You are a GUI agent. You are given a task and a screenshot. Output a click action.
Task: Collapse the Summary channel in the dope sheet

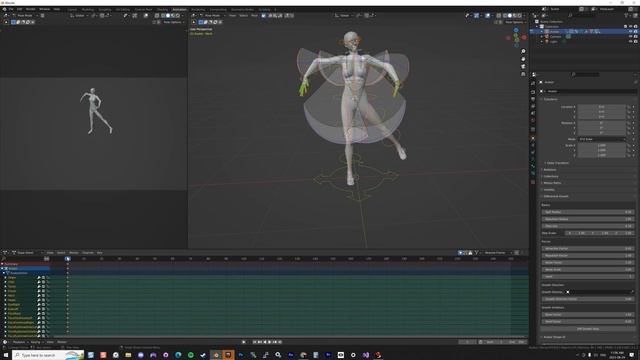click(x=2, y=264)
